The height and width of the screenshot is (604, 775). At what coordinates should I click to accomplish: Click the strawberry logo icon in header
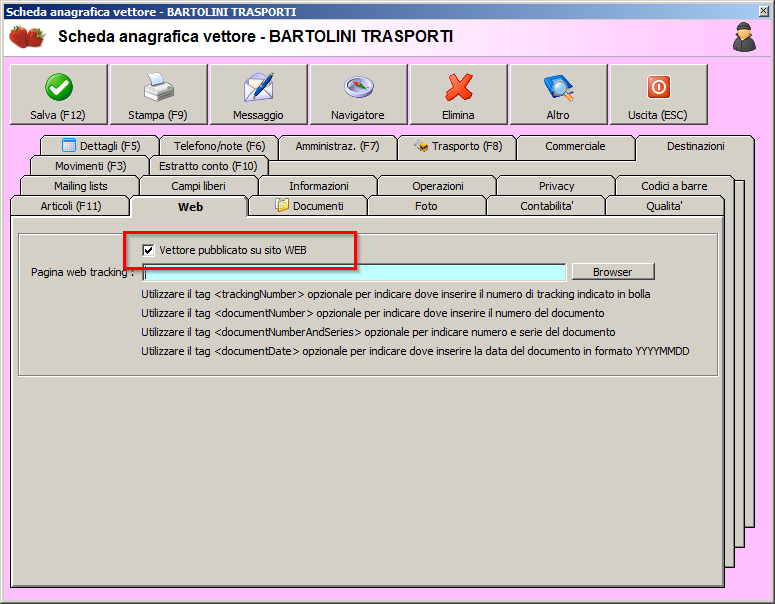pyautogui.click(x=27, y=37)
